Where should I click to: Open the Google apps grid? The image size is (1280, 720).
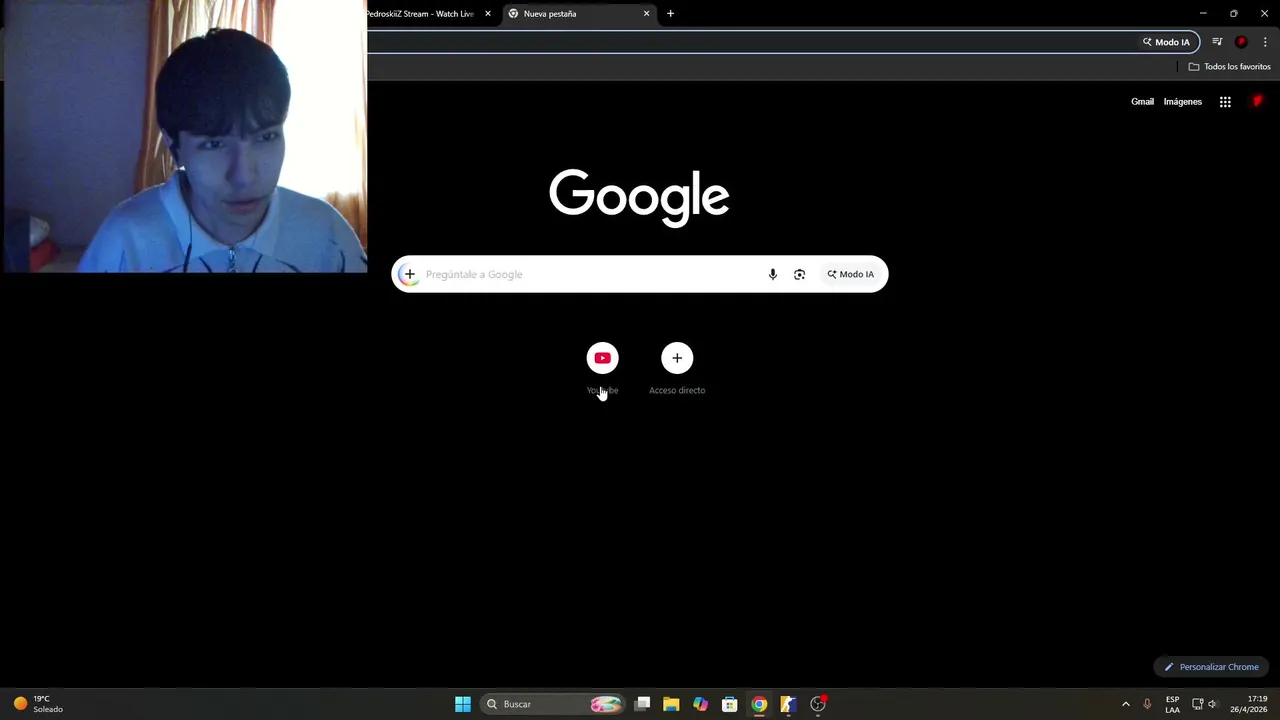[x=1225, y=102]
